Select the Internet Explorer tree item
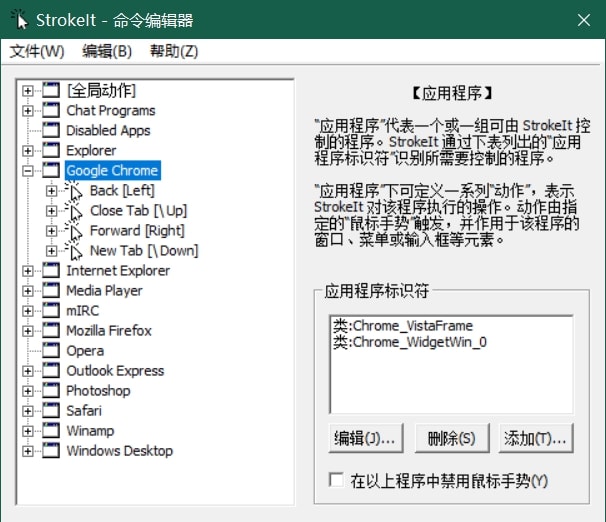The width and height of the screenshot is (606, 522). (118, 271)
